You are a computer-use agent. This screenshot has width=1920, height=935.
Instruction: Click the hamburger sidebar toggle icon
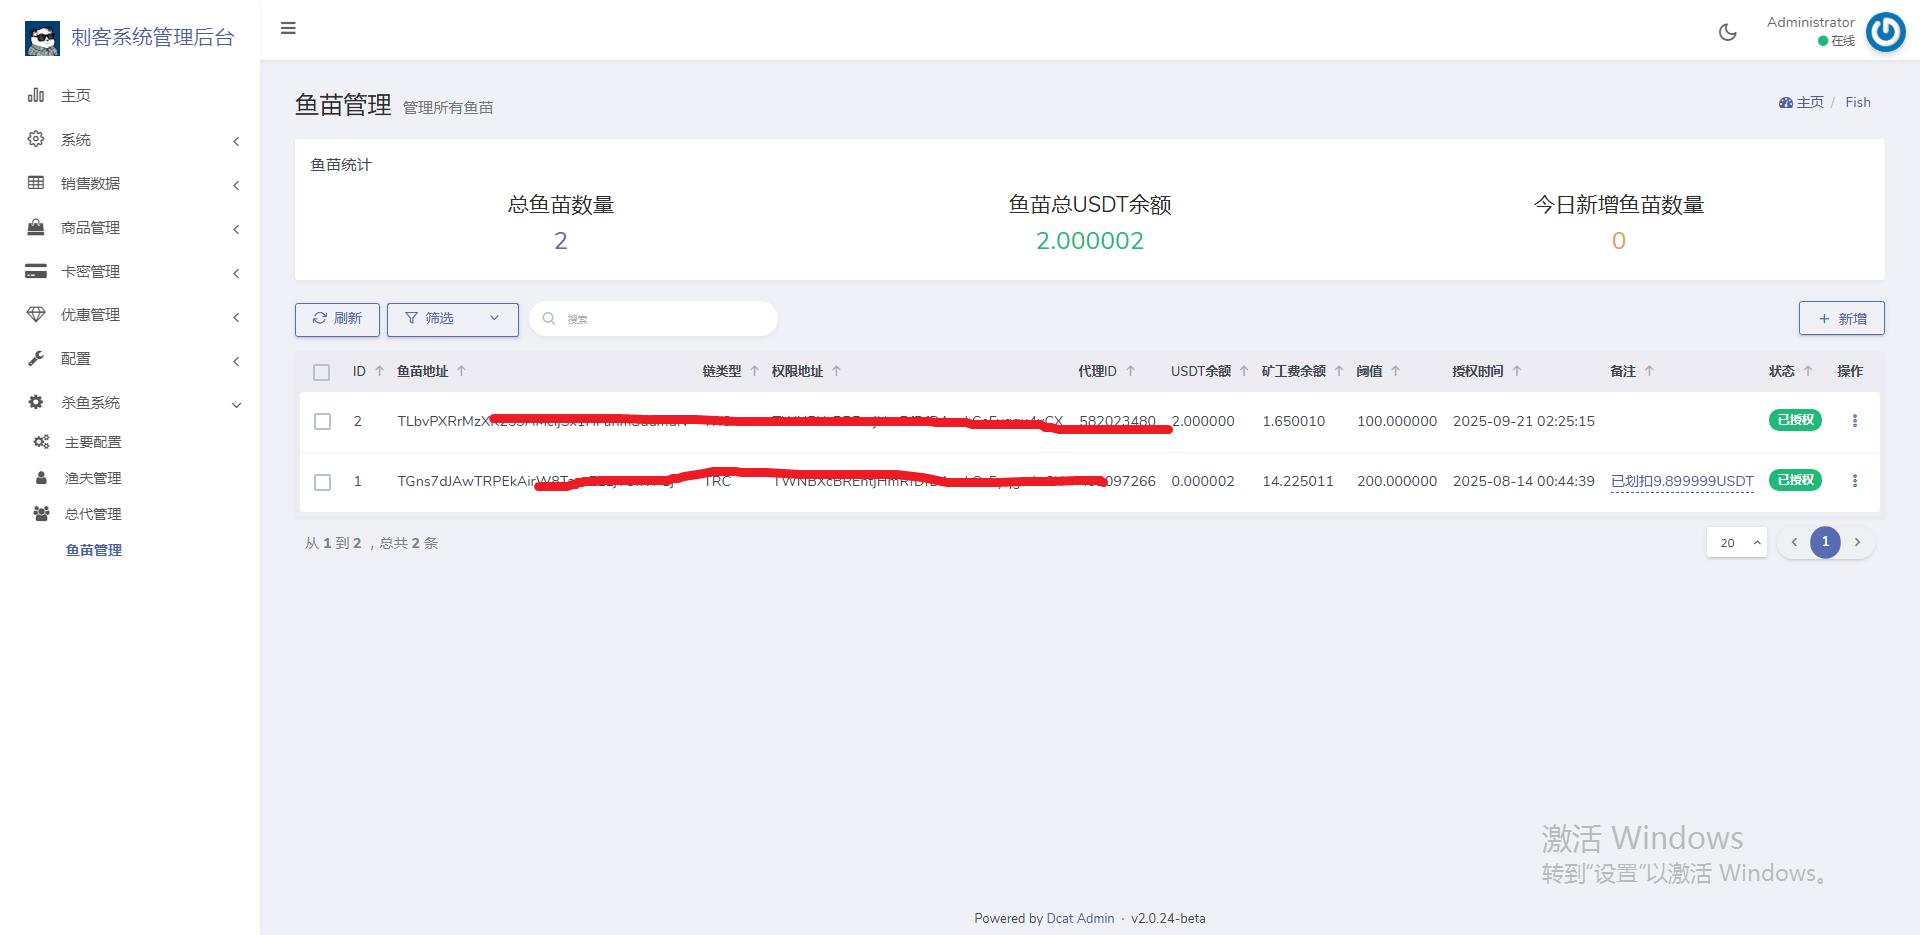288,28
